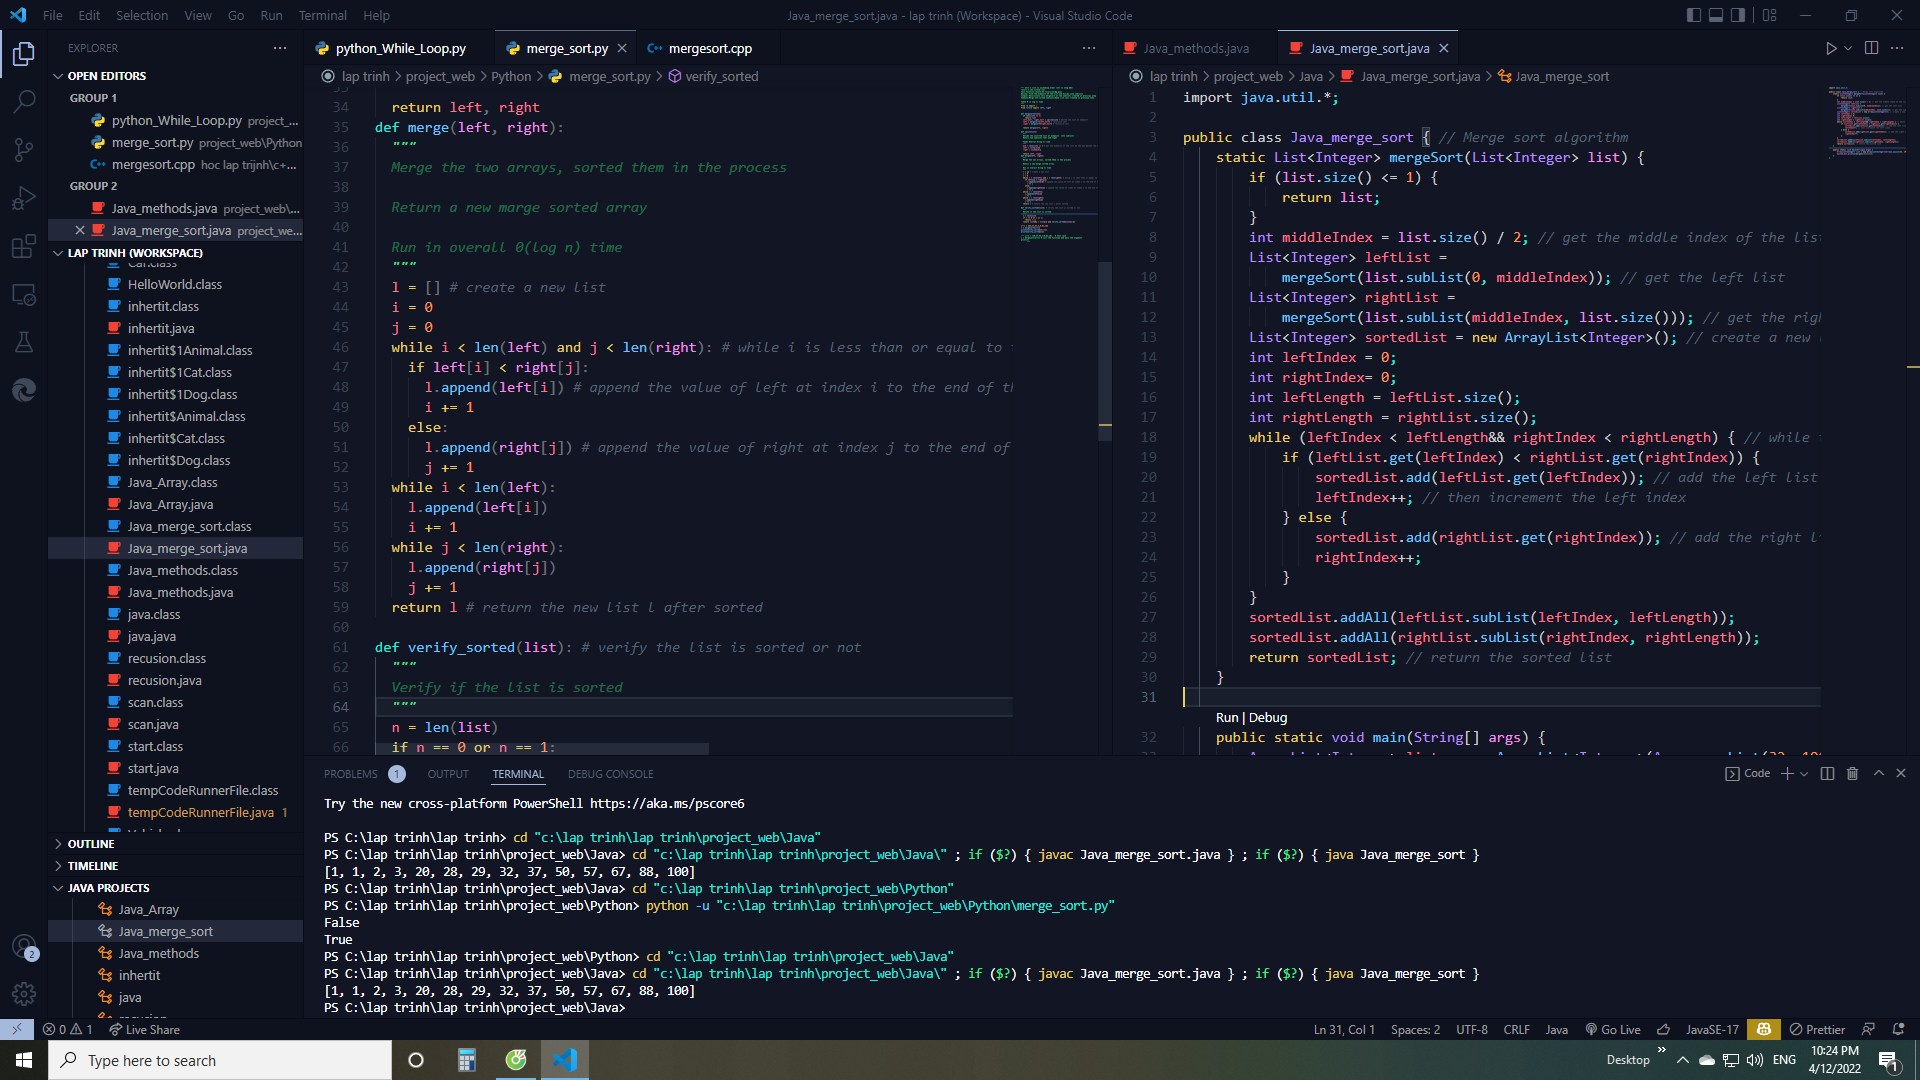Open the Testing flask view

point(24,343)
